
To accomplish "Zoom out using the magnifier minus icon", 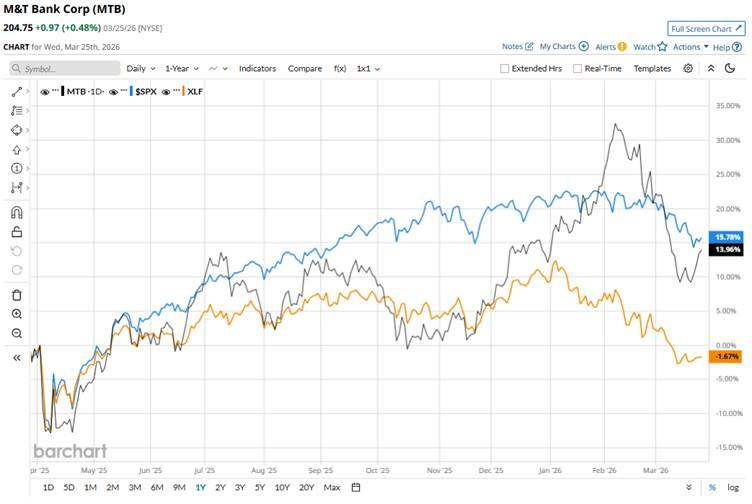I will [17, 333].
